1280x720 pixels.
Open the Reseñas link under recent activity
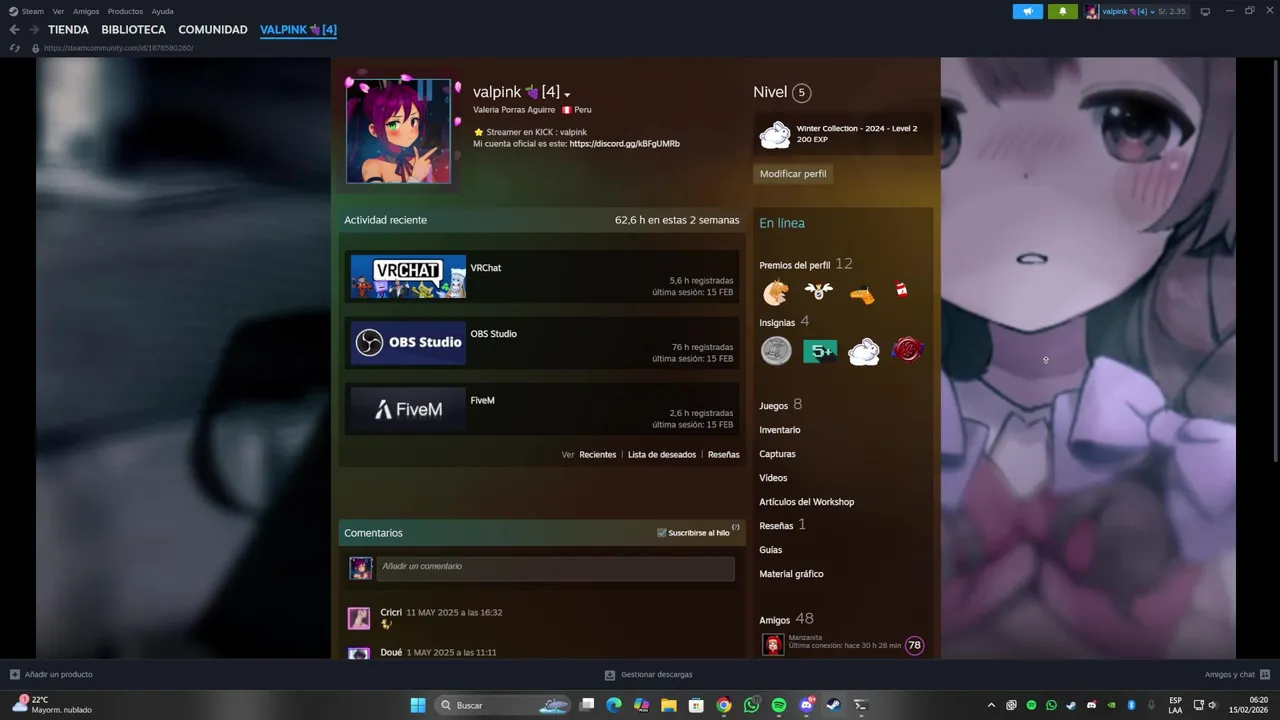[x=723, y=455]
